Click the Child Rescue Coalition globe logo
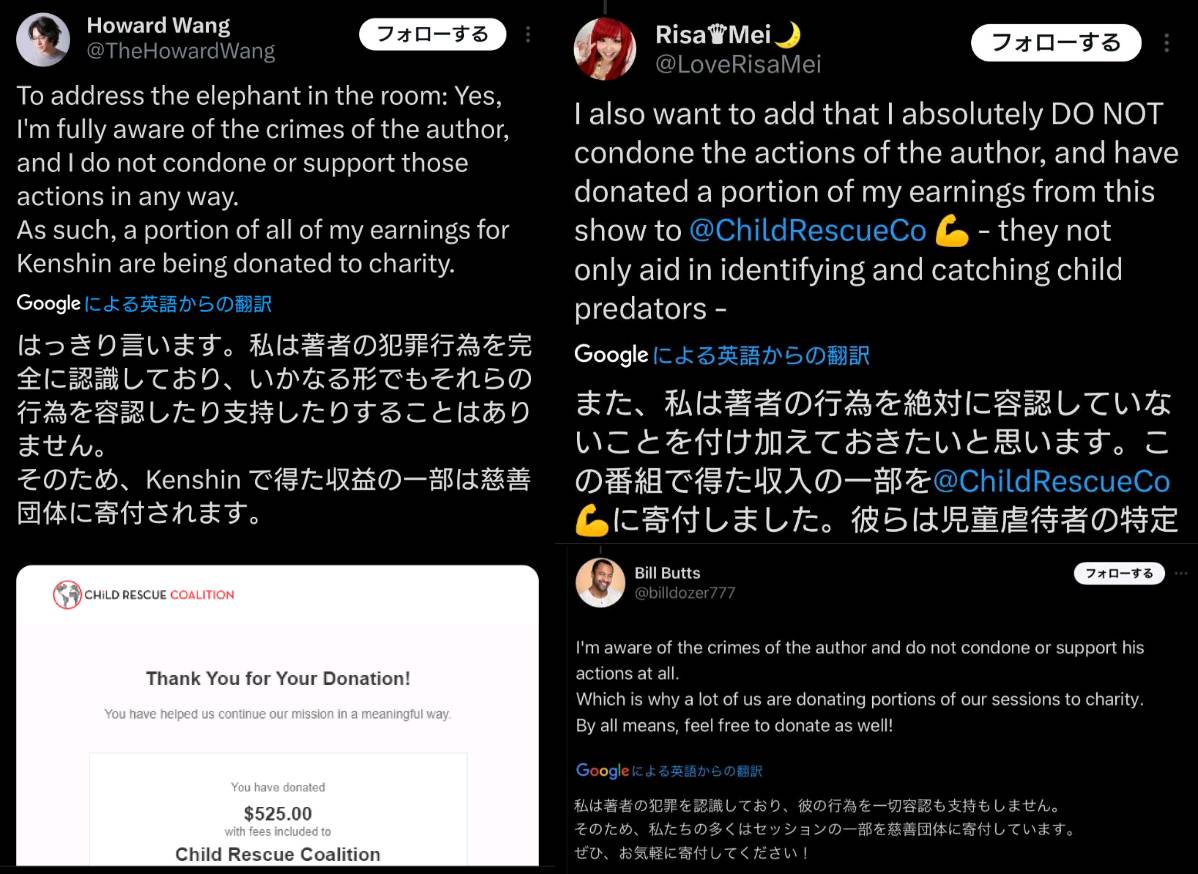 point(67,594)
